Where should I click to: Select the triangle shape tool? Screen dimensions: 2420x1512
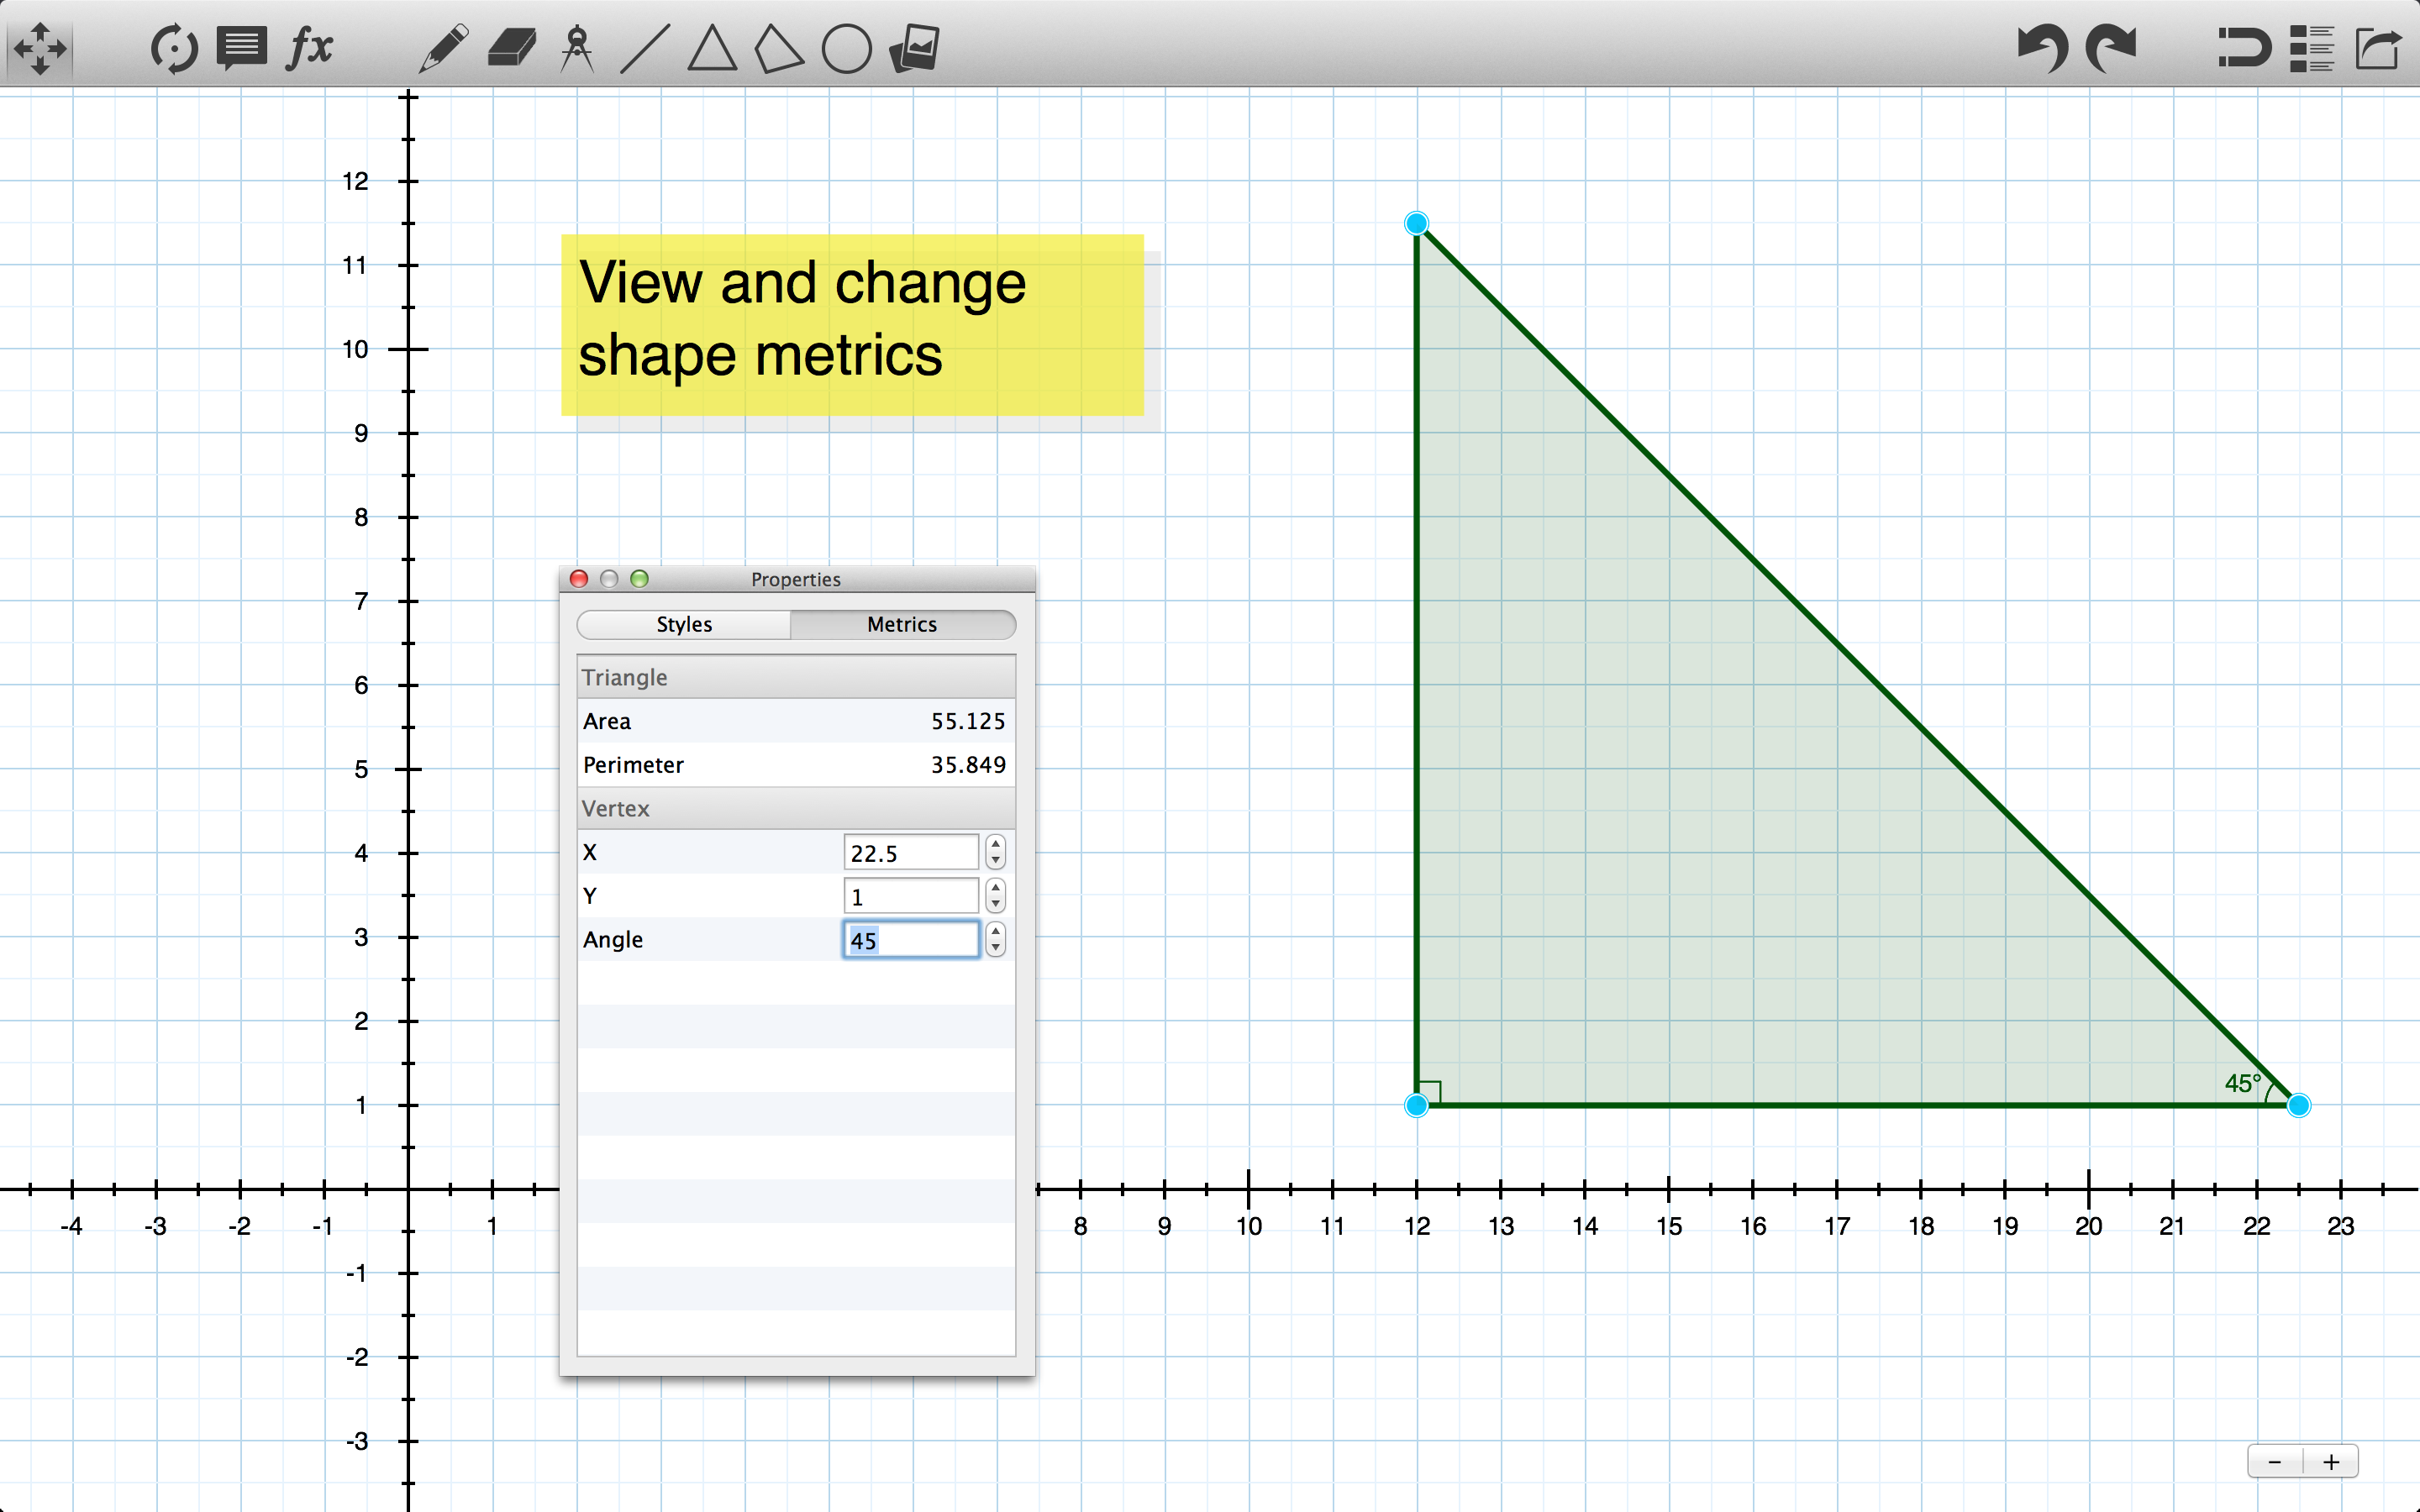[x=712, y=48]
